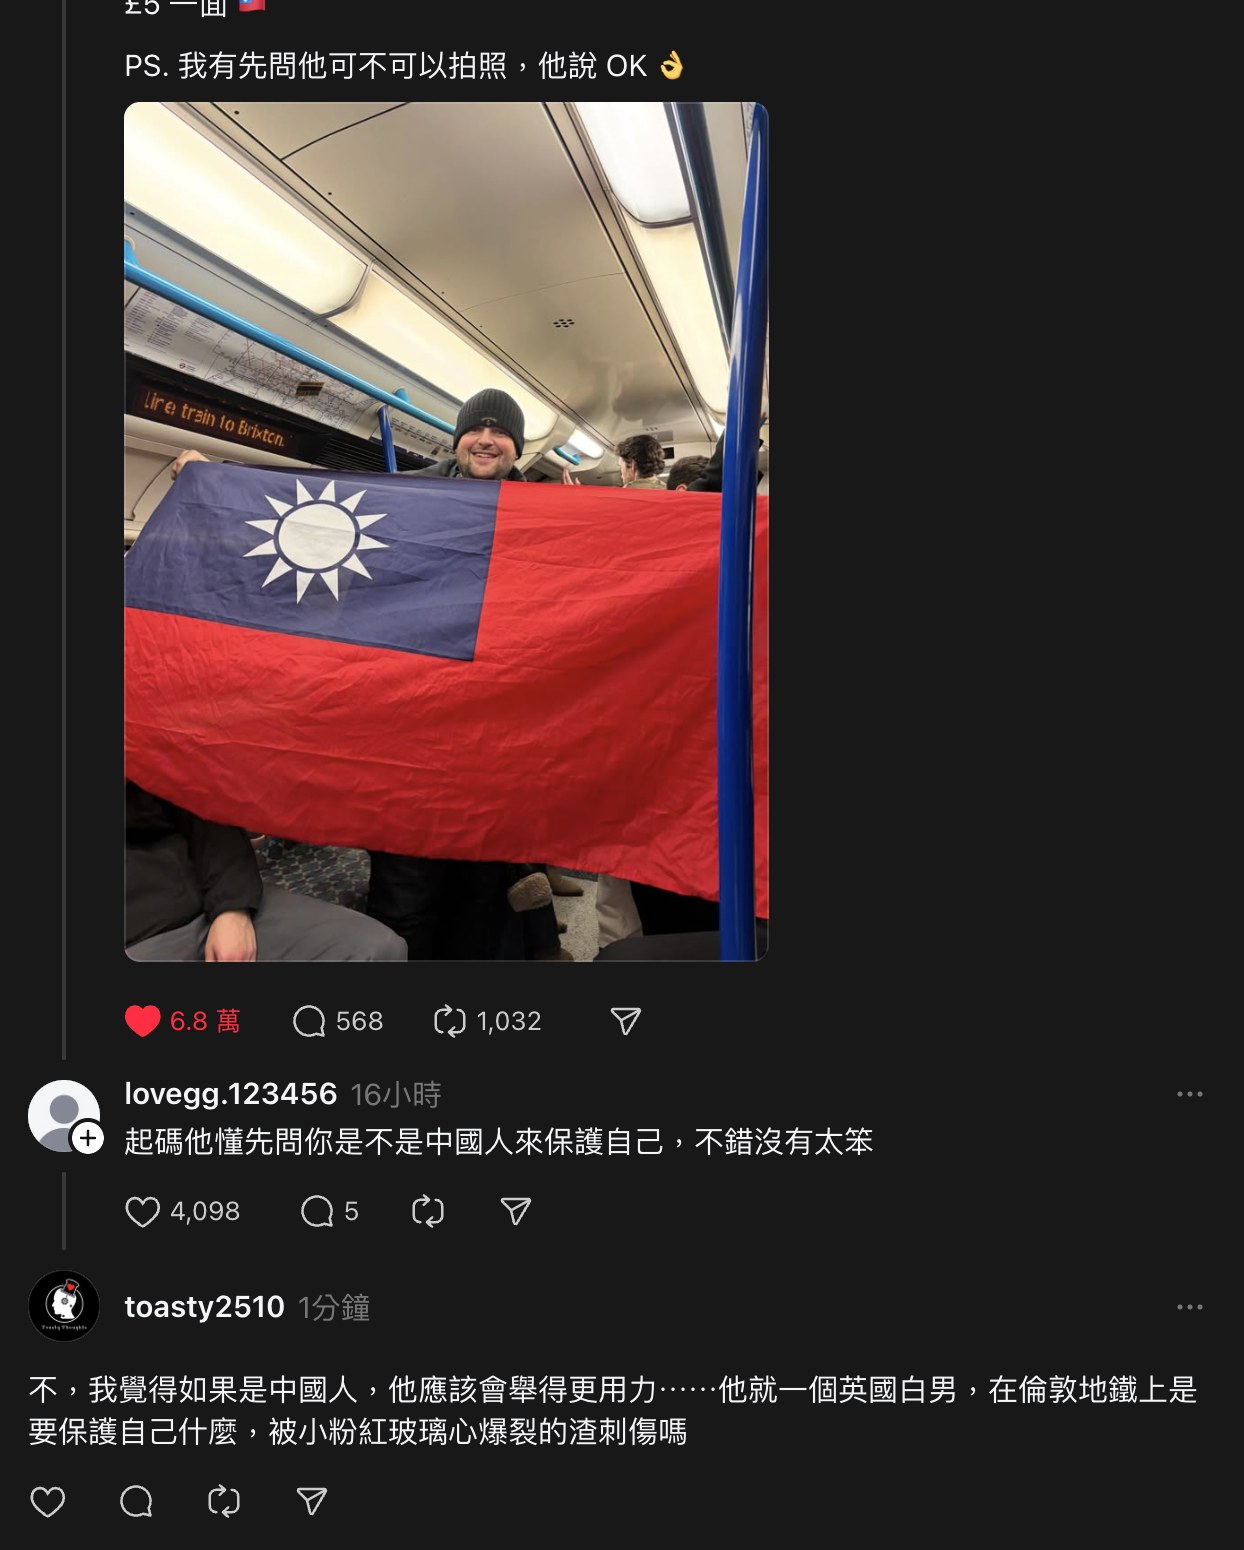
Task: View the 5 replies to lovegg.123456's comment
Action: [x=329, y=1212]
